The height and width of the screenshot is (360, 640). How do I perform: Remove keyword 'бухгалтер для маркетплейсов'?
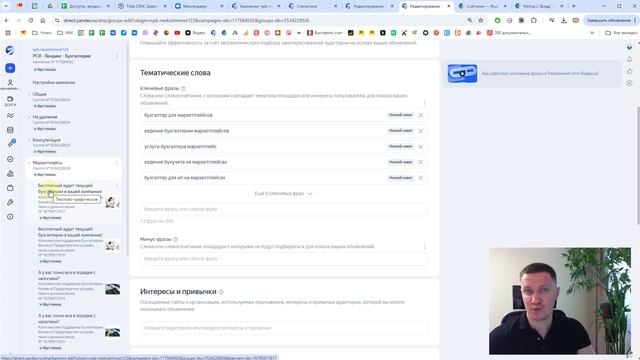point(420,115)
